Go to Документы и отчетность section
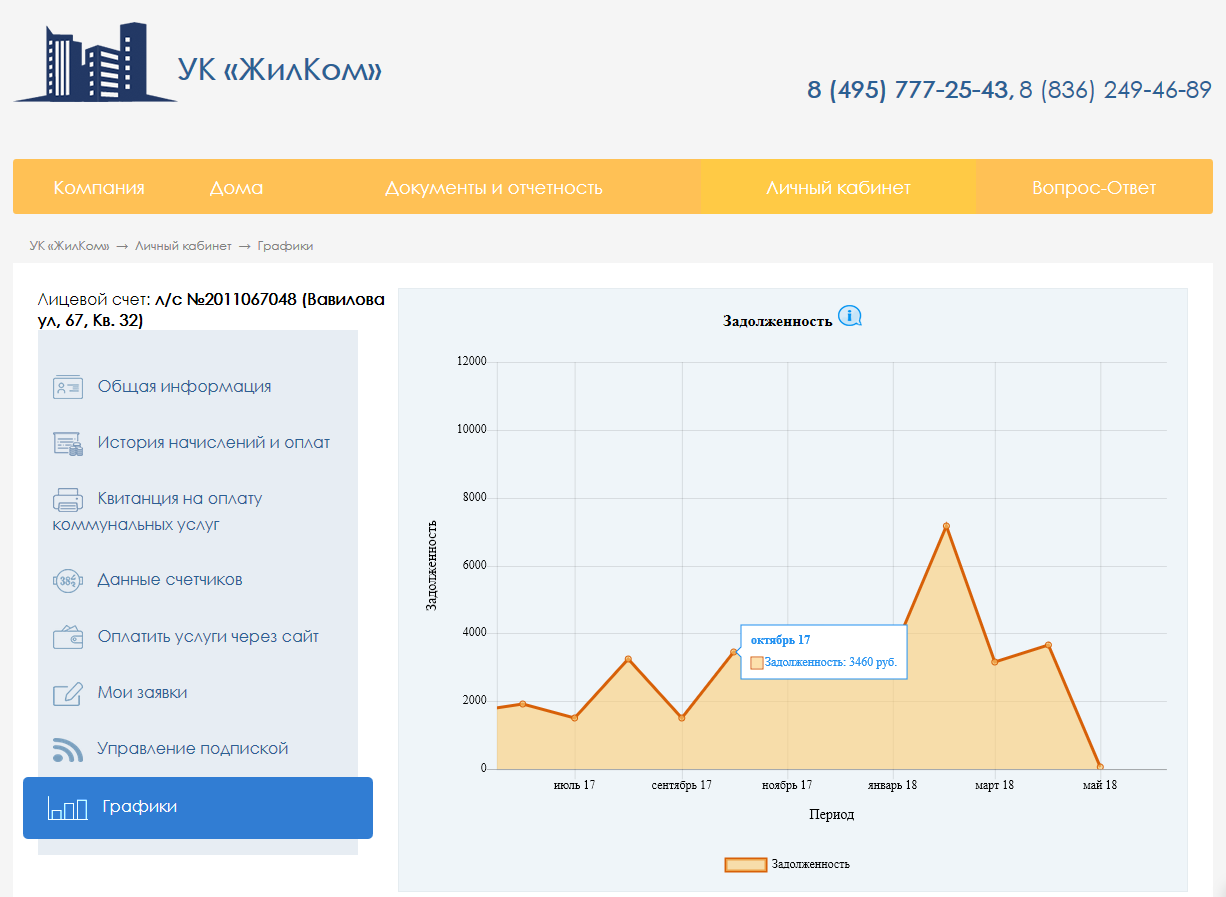 pos(494,188)
